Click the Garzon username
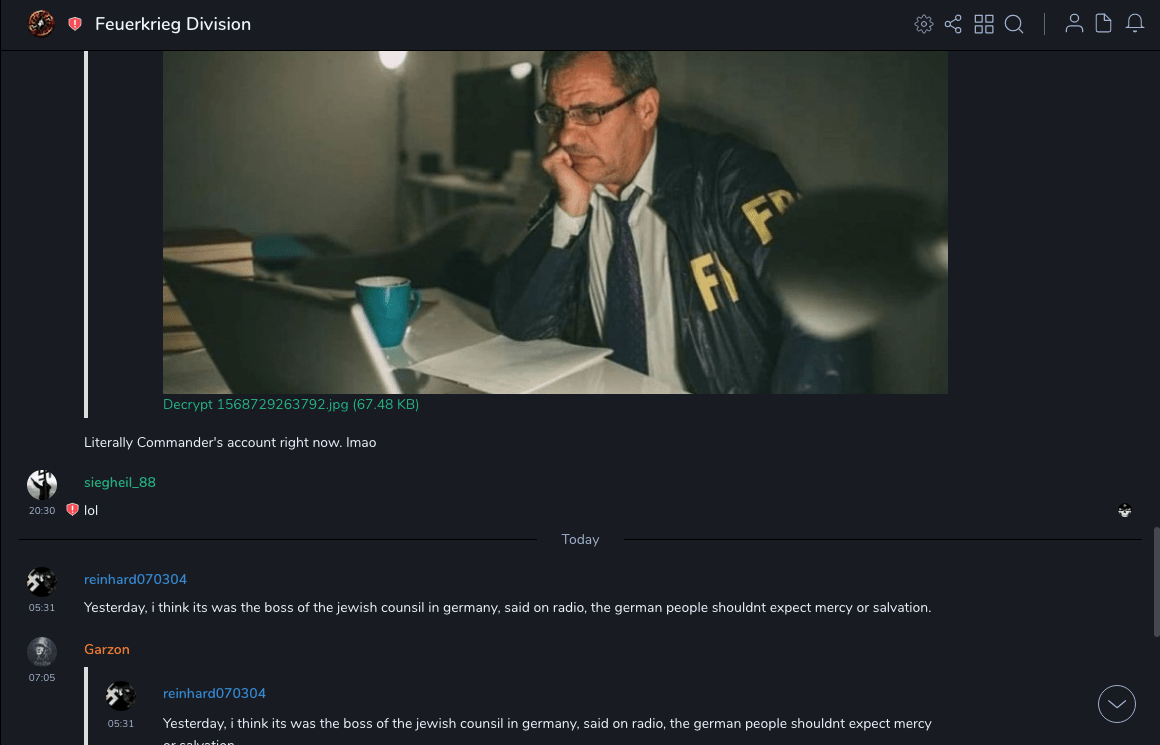This screenshot has height=745, width=1160. (x=107, y=650)
